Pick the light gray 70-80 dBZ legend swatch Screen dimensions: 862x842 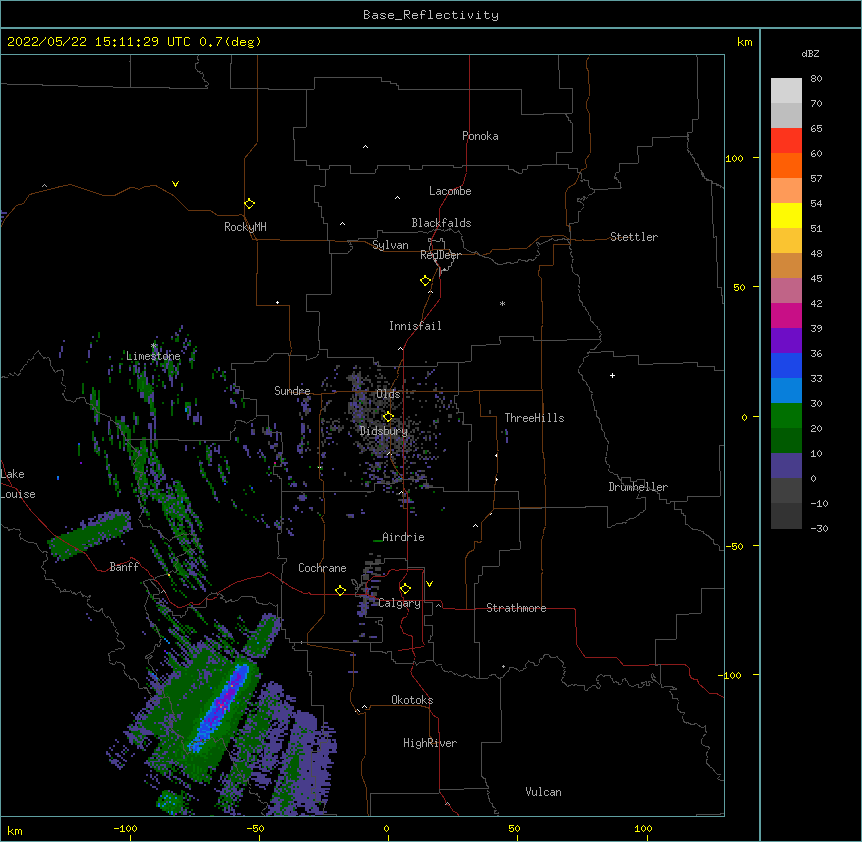coord(786,90)
